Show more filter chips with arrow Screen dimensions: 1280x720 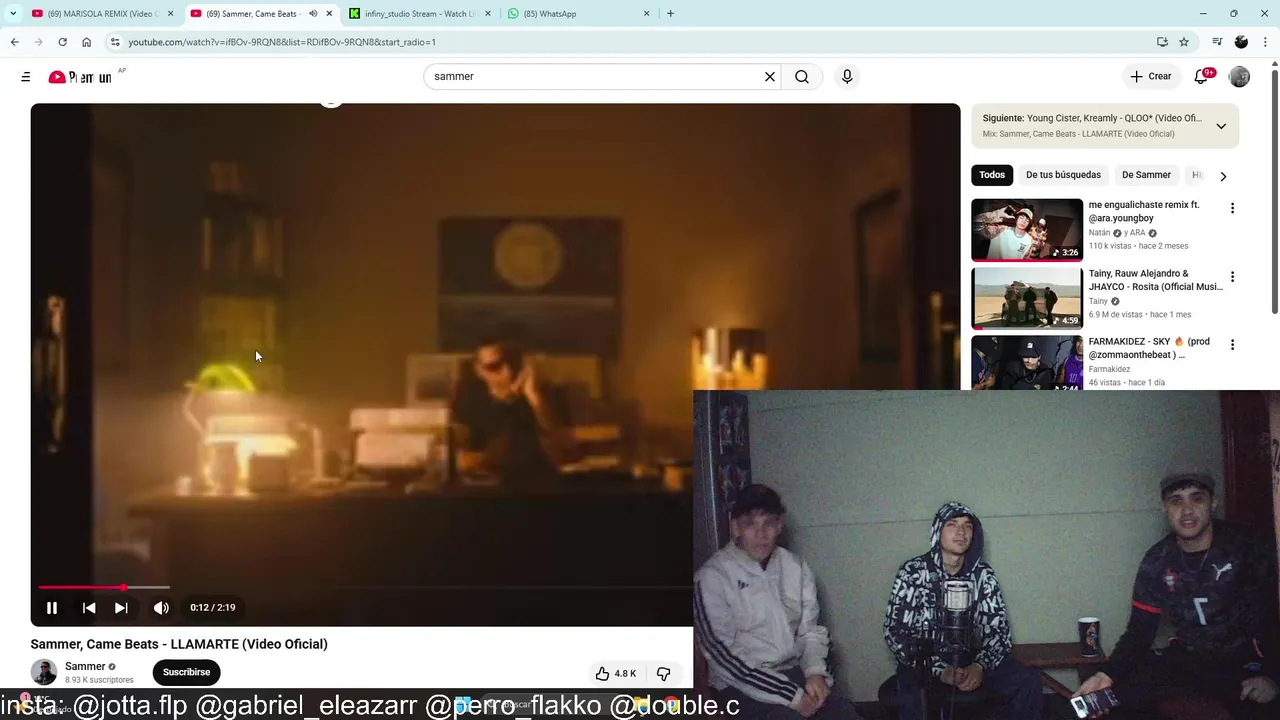tap(1223, 176)
